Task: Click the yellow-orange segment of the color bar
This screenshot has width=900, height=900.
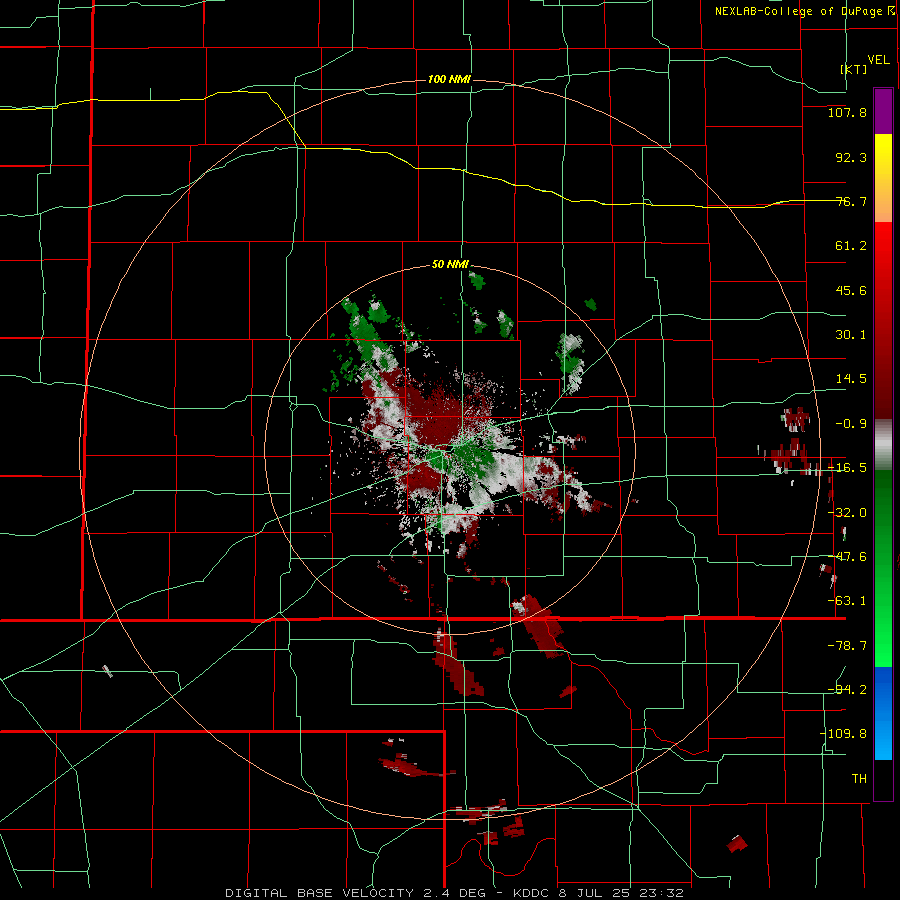Action: 883,178
